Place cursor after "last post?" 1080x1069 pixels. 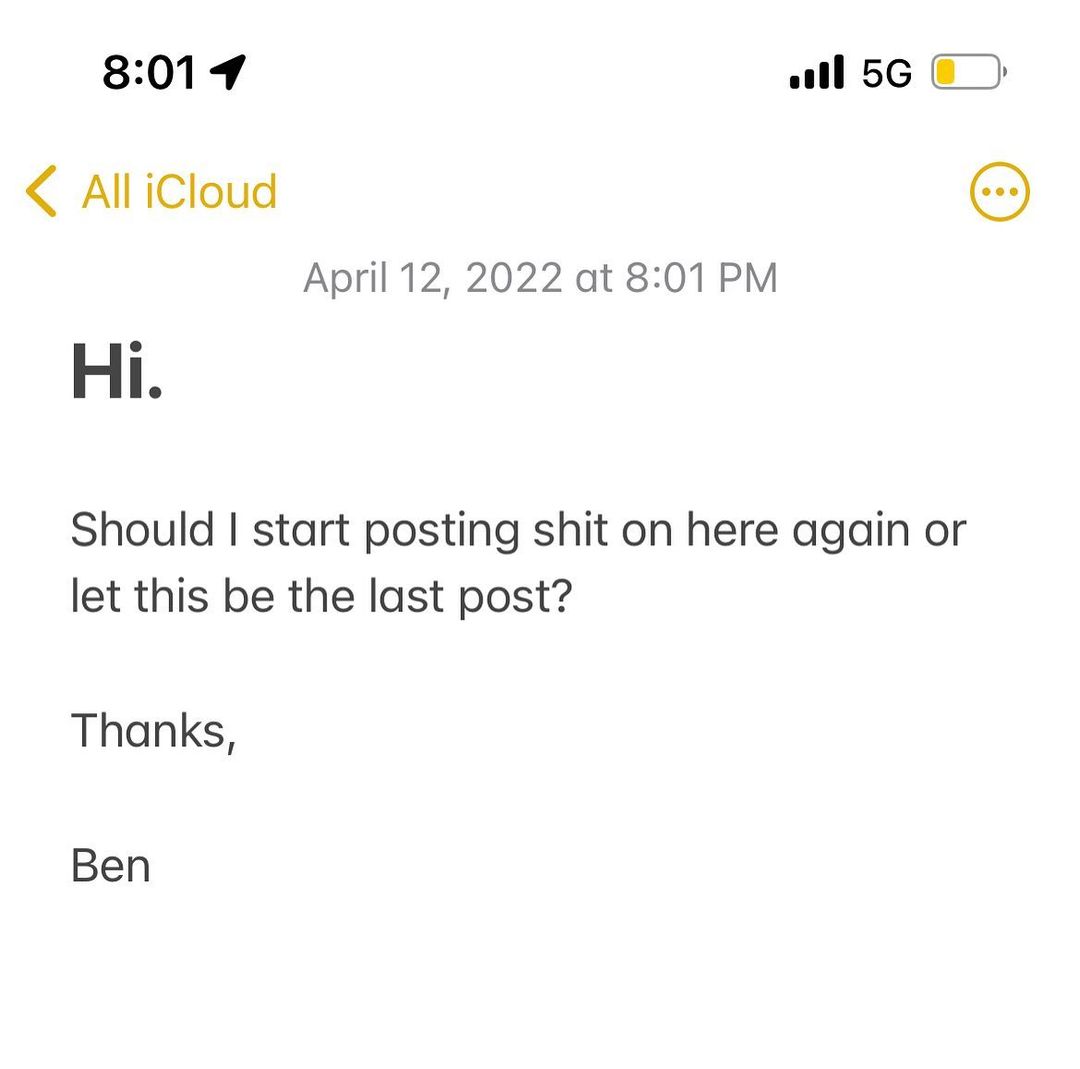pyautogui.click(x=572, y=597)
